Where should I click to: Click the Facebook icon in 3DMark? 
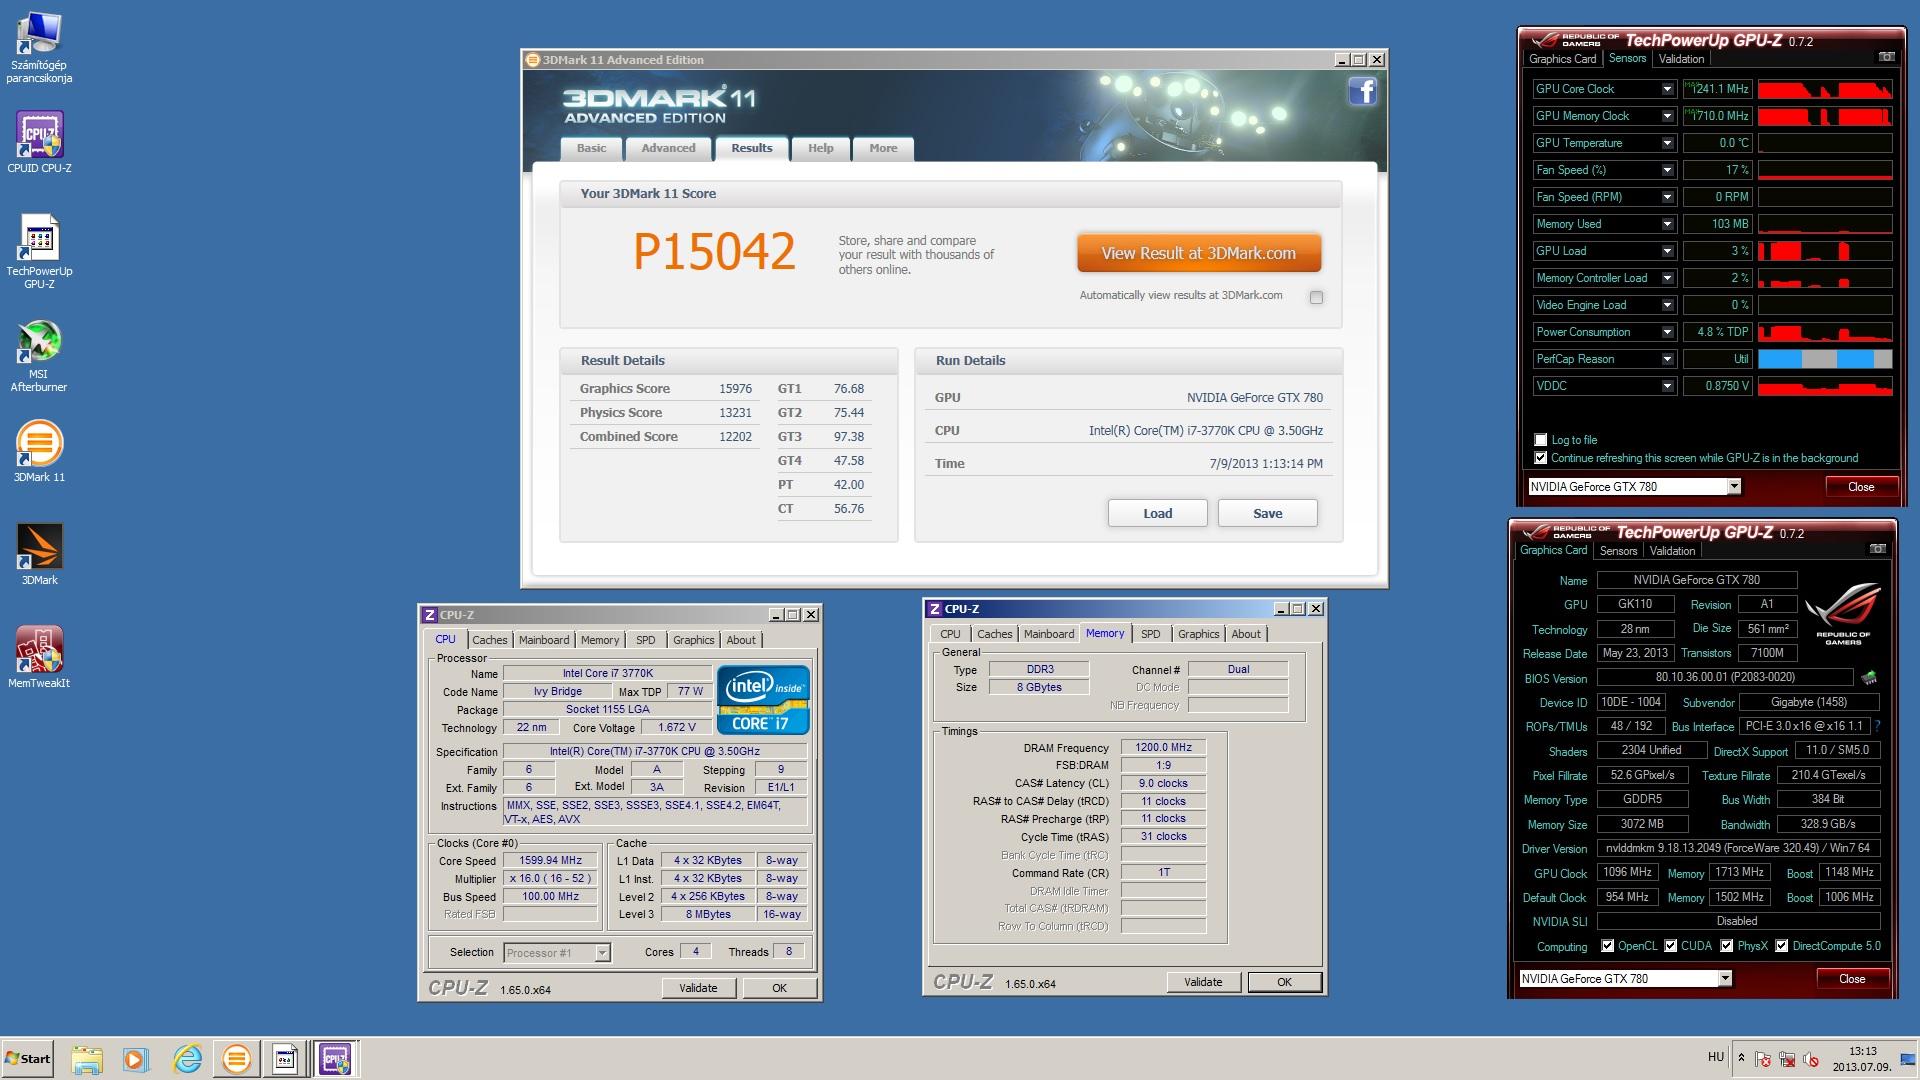pyautogui.click(x=1362, y=92)
